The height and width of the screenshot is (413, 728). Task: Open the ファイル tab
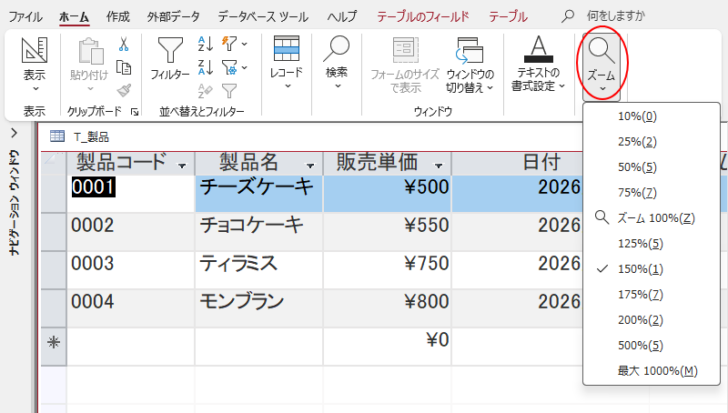coord(26,17)
